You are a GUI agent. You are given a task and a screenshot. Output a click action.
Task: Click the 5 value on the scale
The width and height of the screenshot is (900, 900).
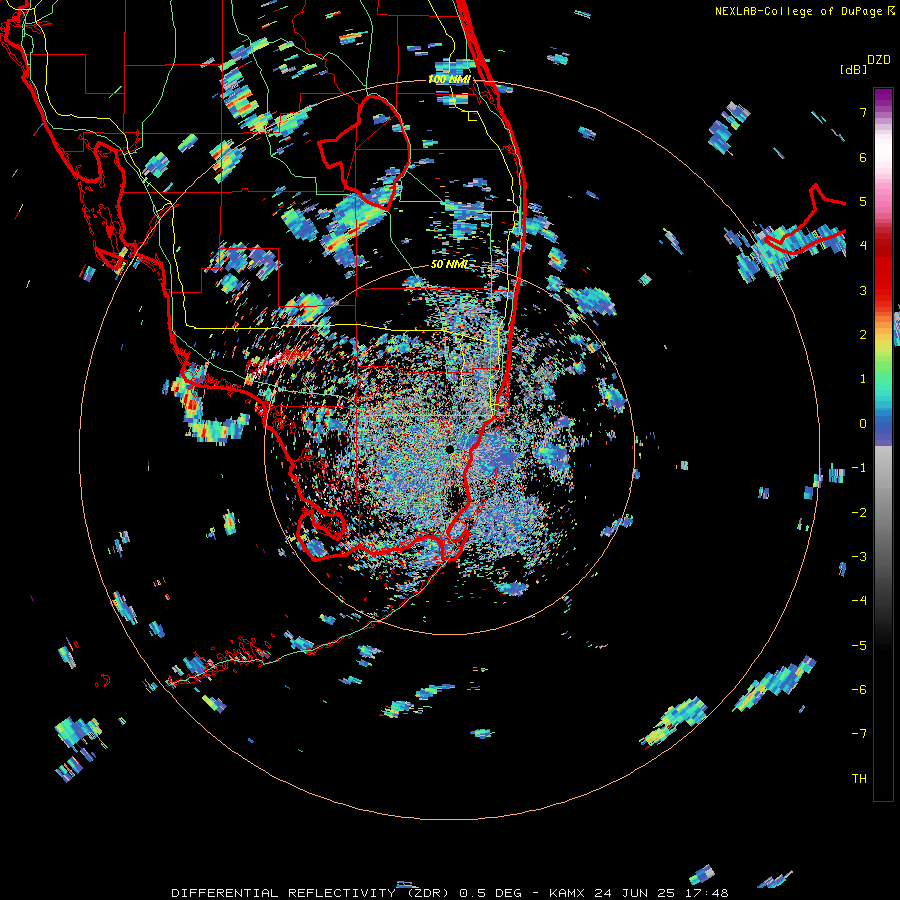[863, 201]
